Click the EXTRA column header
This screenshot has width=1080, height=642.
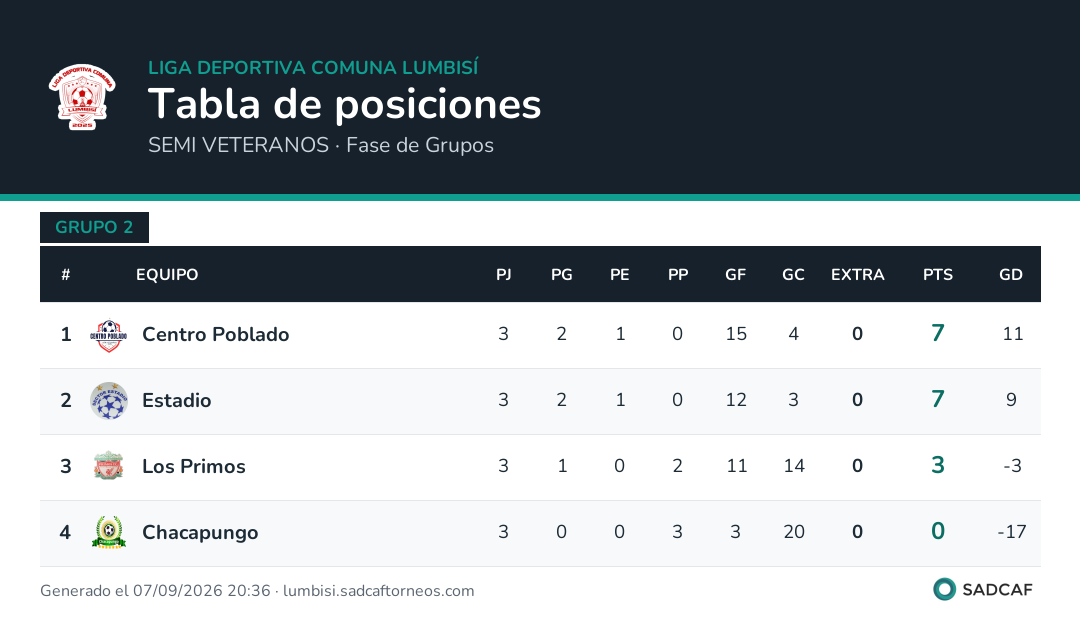point(858,275)
